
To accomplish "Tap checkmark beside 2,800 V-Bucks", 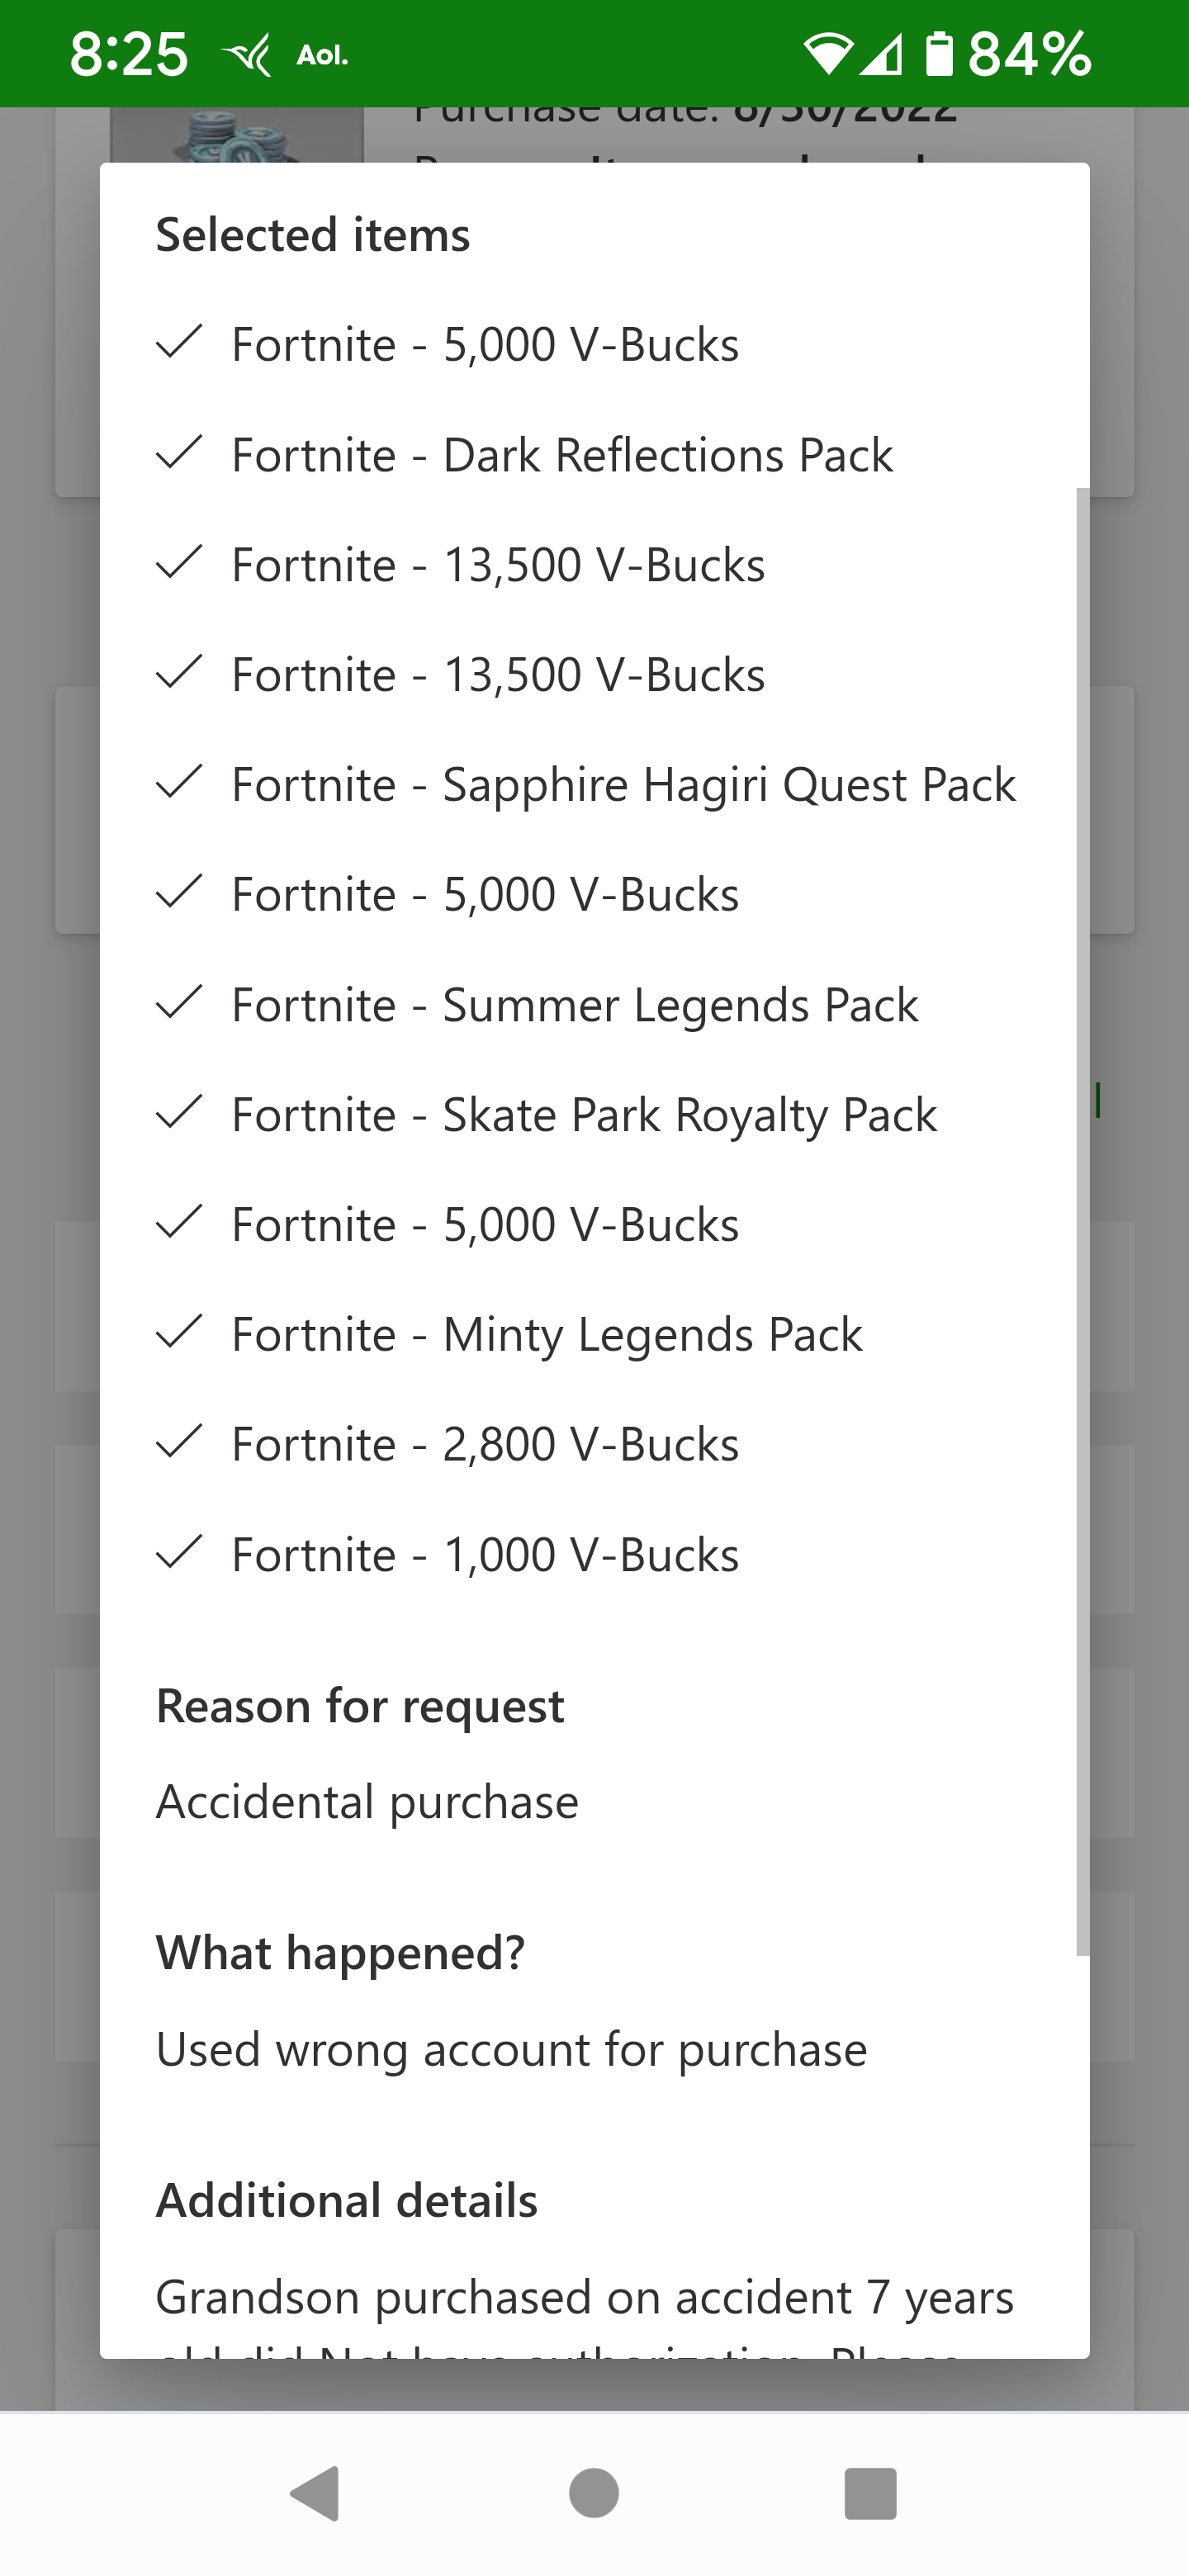I will tap(180, 1442).
